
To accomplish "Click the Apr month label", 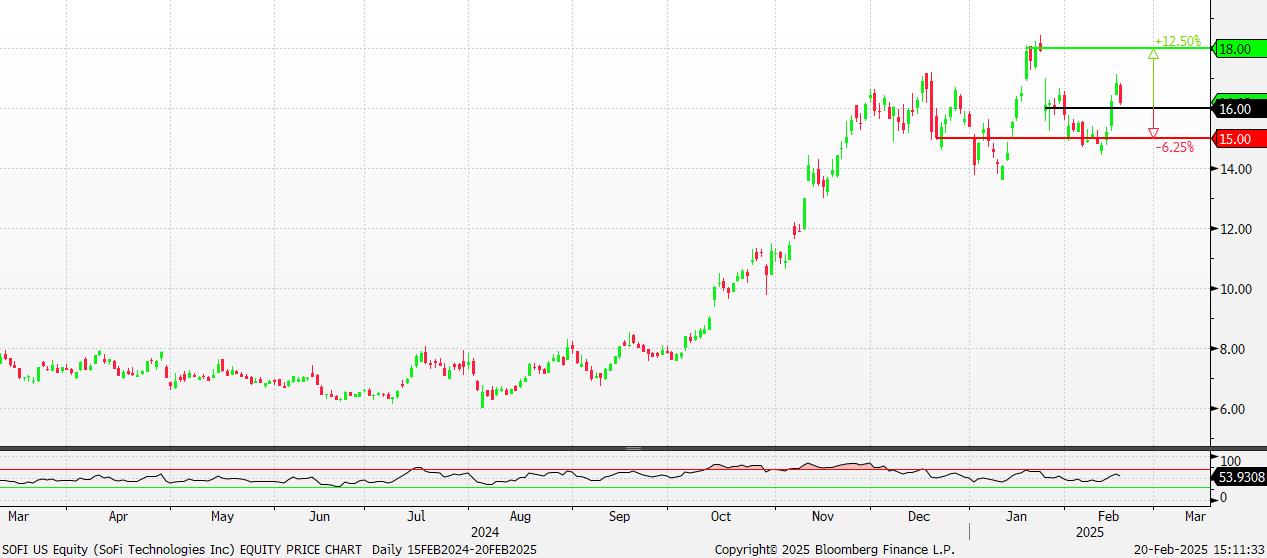I will tap(118, 517).
